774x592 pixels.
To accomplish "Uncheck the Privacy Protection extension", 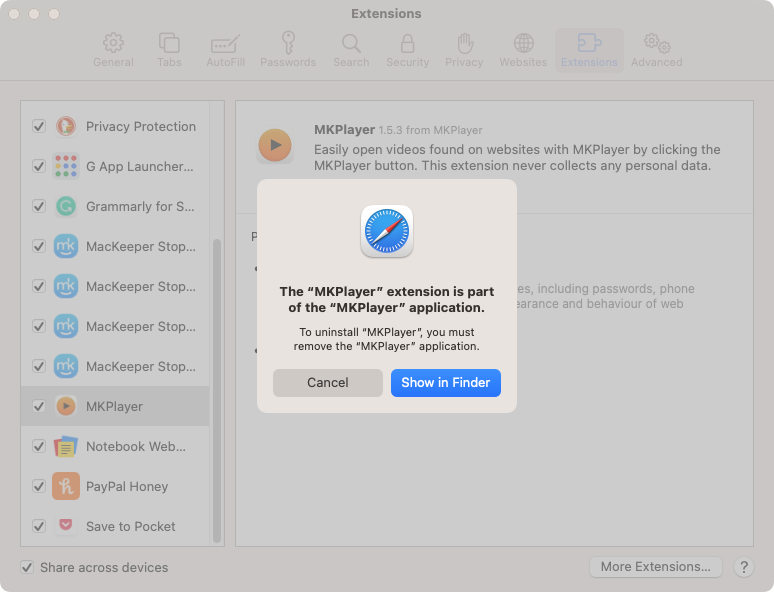I will click(39, 126).
